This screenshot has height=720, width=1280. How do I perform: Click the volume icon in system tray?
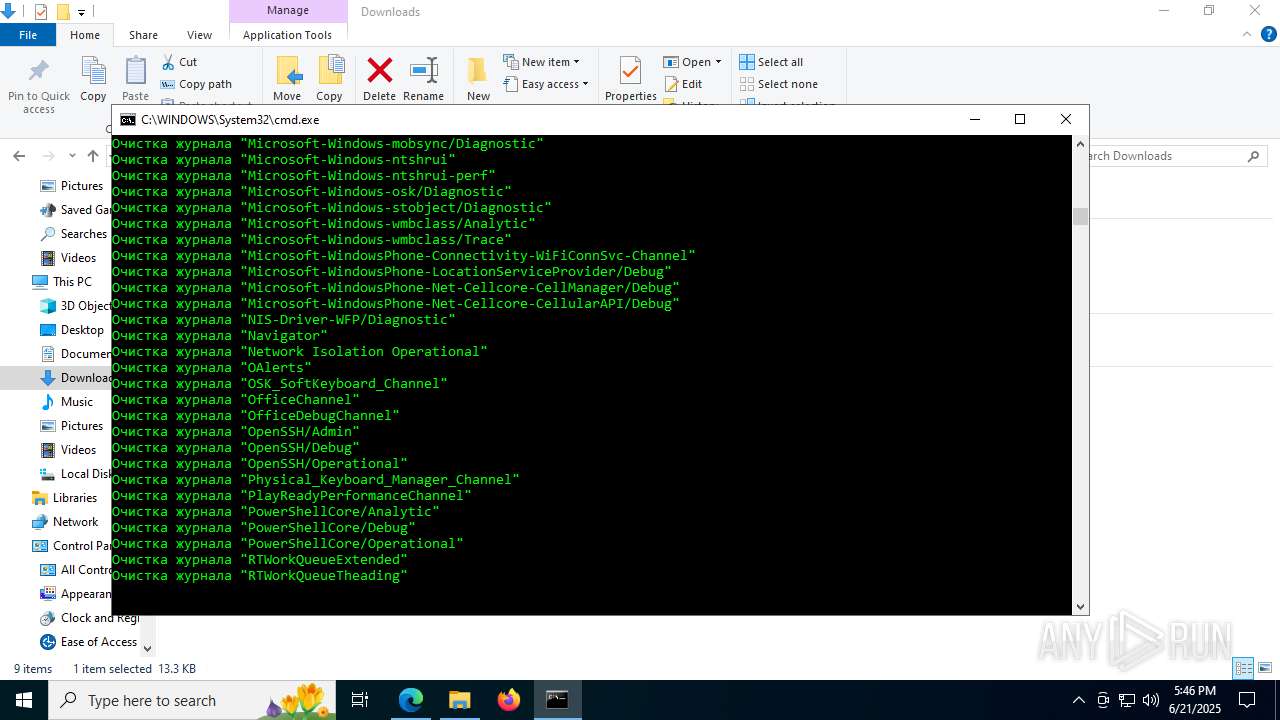pos(1151,700)
